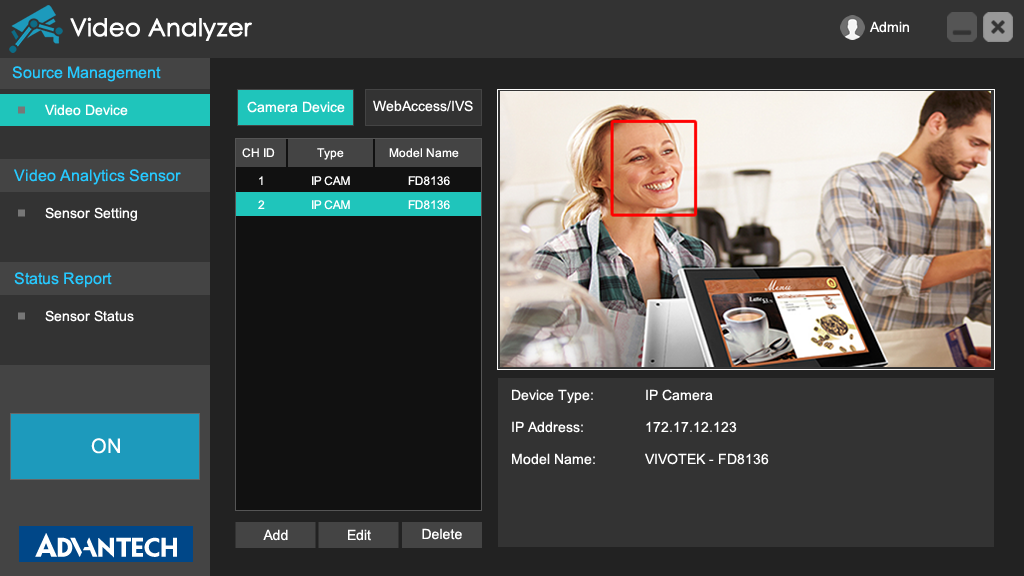Open the Video Device page

(x=86, y=110)
